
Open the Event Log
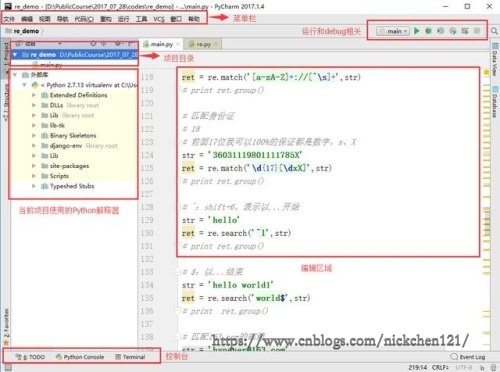click(x=468, y=357)
